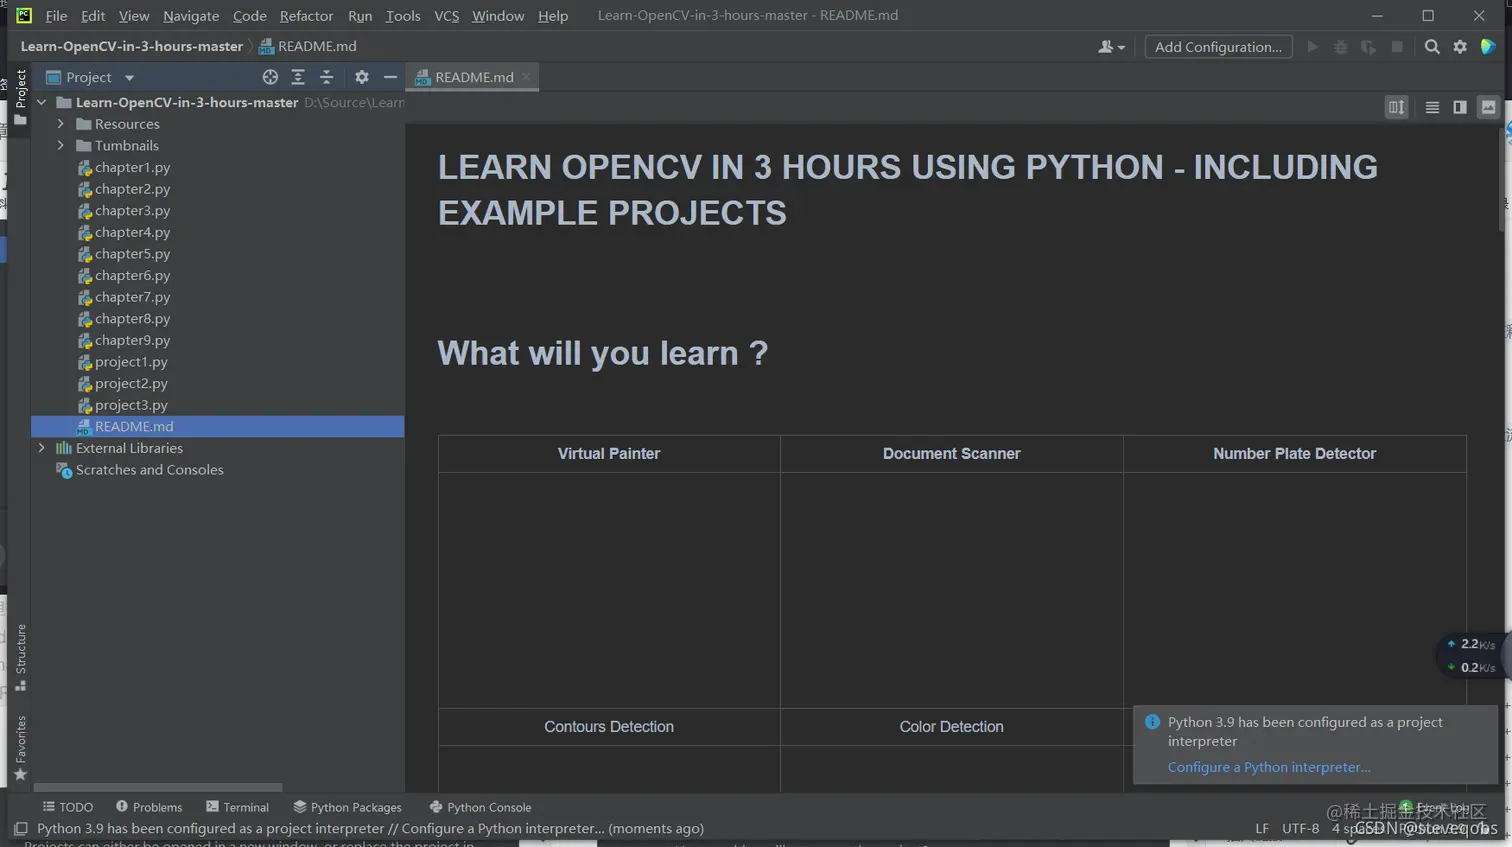Toggle tool window bars status icon

(20, 829)
